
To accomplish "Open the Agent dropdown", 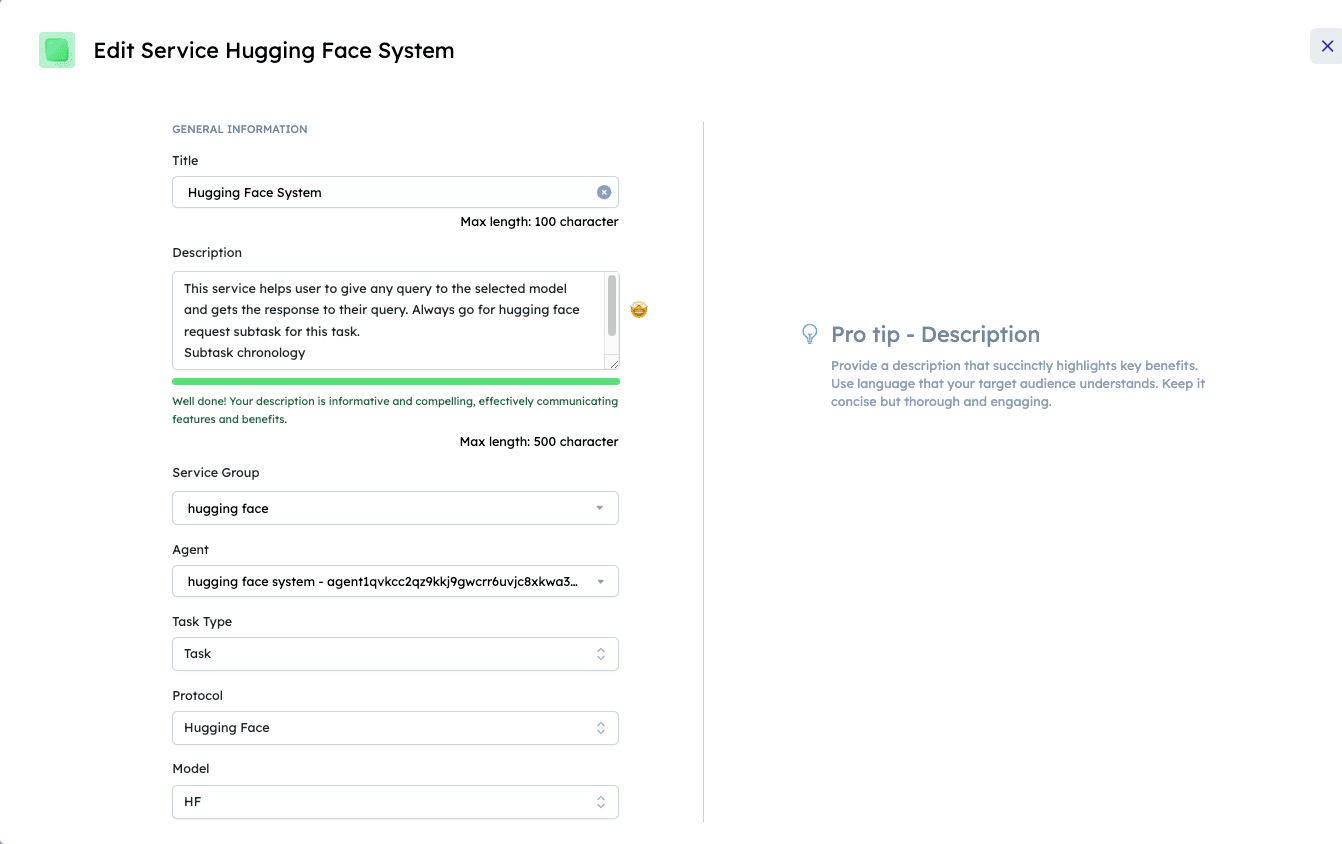I will [395, 581].
